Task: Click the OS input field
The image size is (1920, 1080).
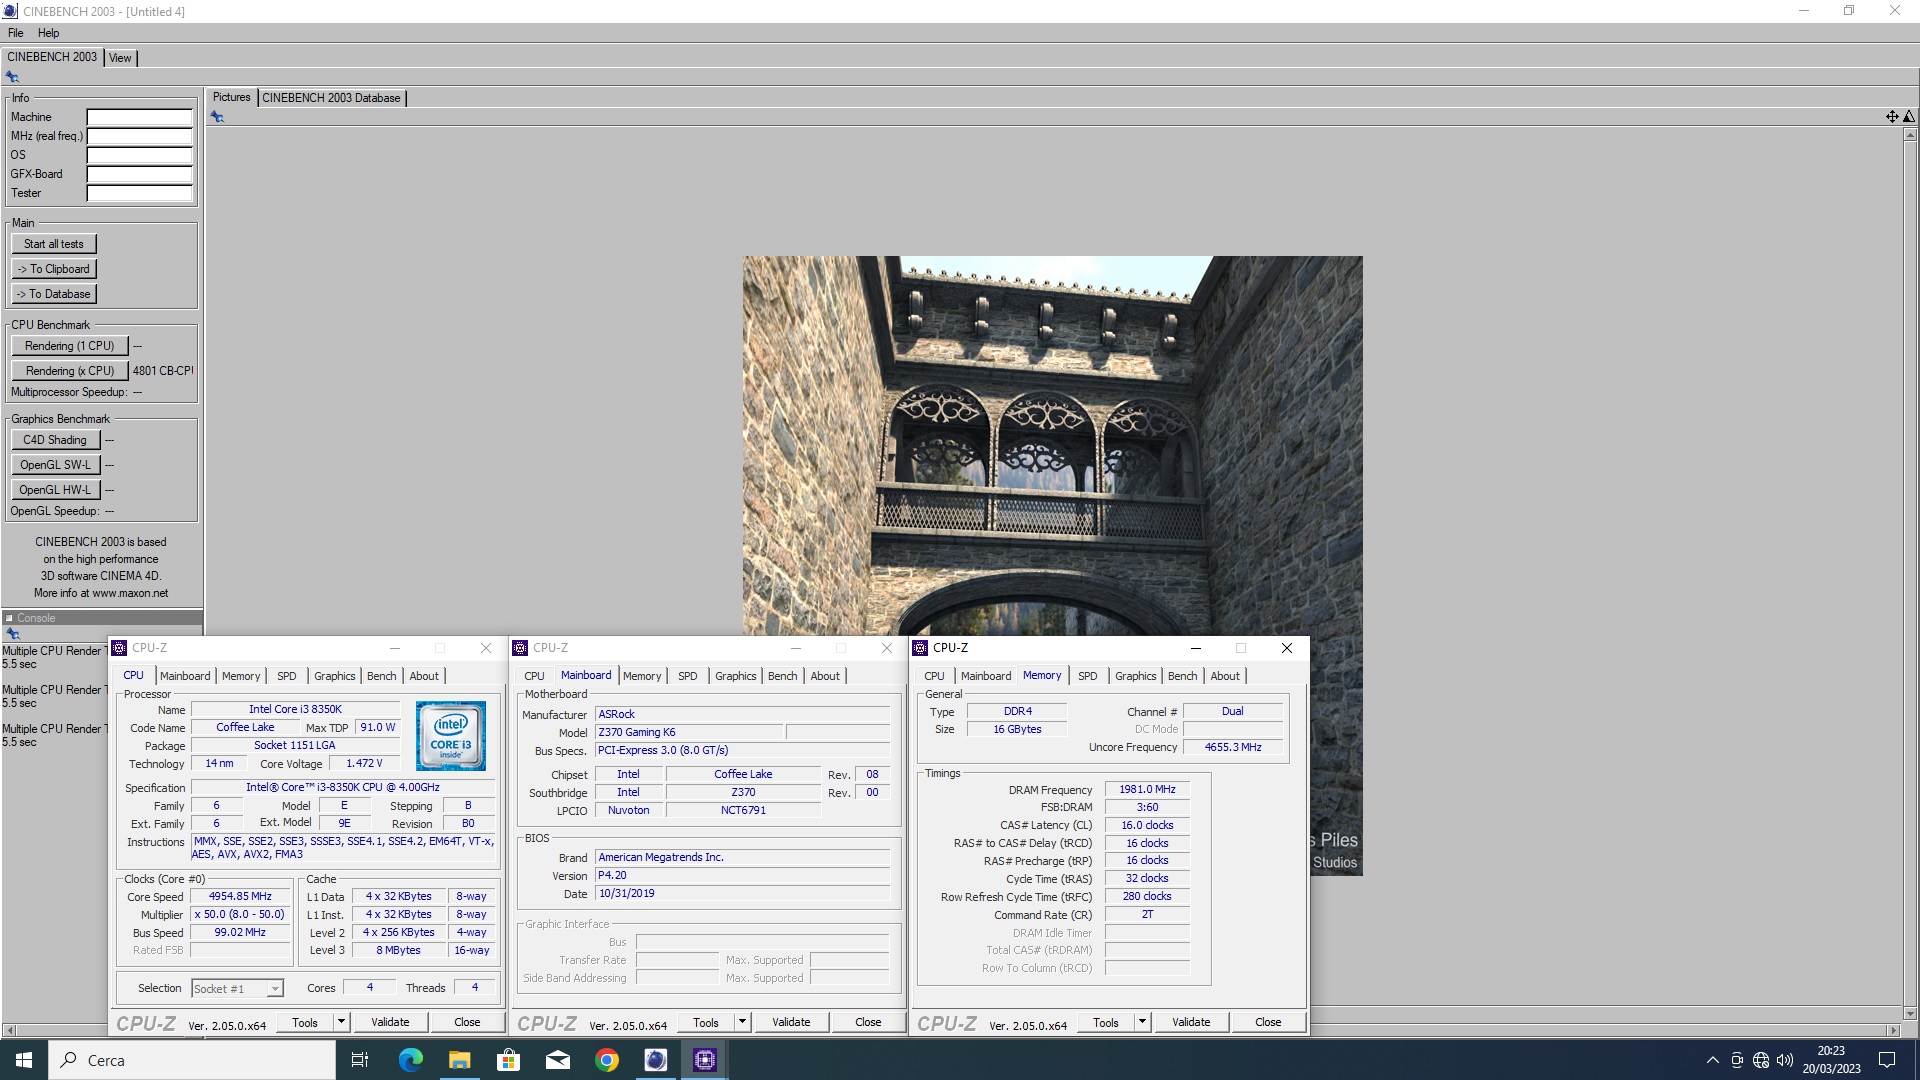Action: 140,155
